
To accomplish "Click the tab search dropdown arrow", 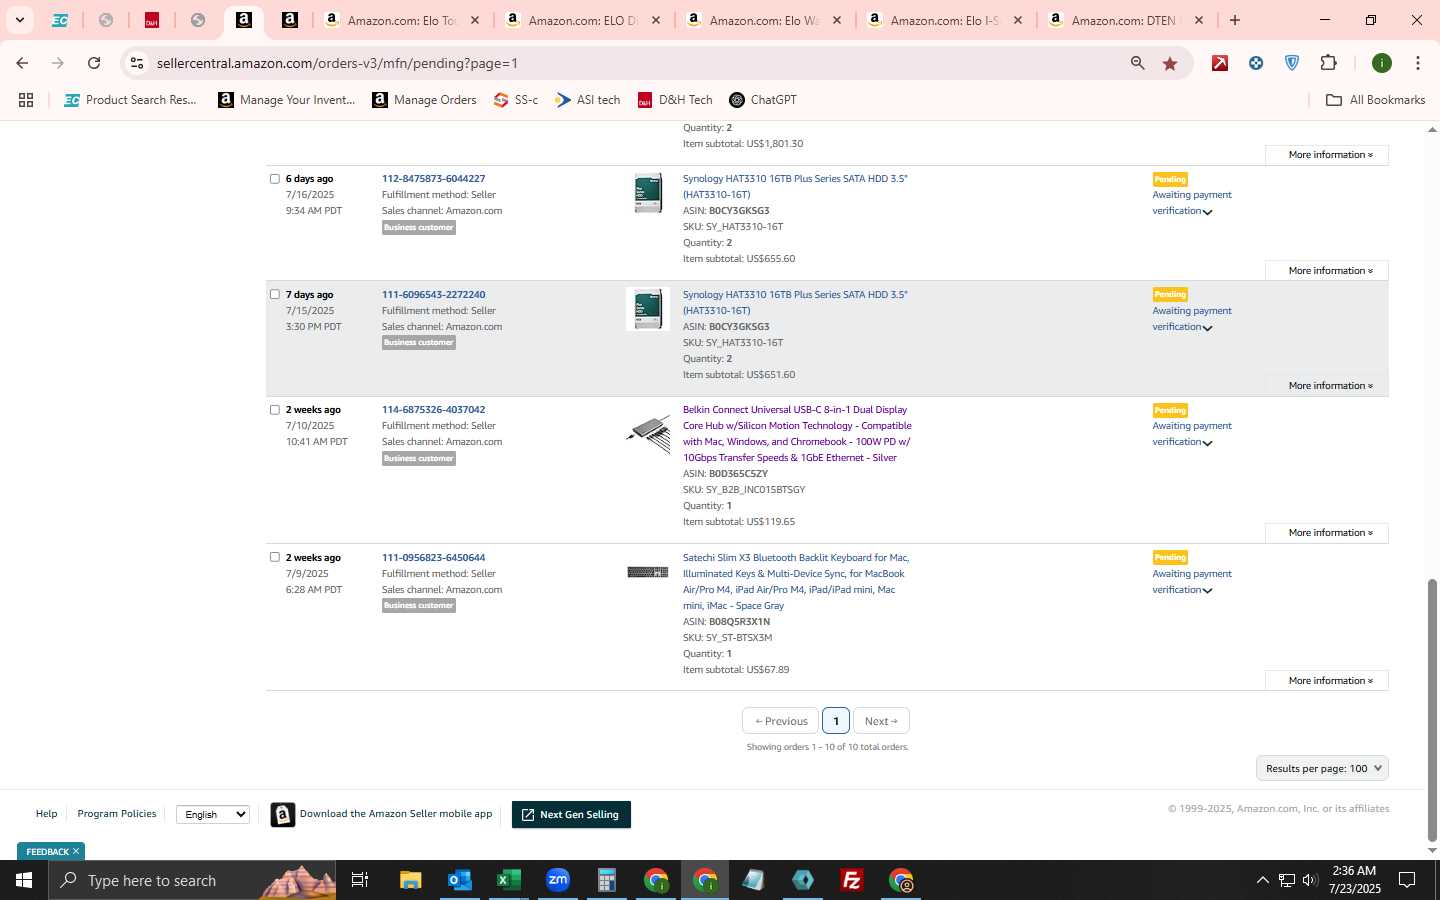I will (x=19, y=20).
